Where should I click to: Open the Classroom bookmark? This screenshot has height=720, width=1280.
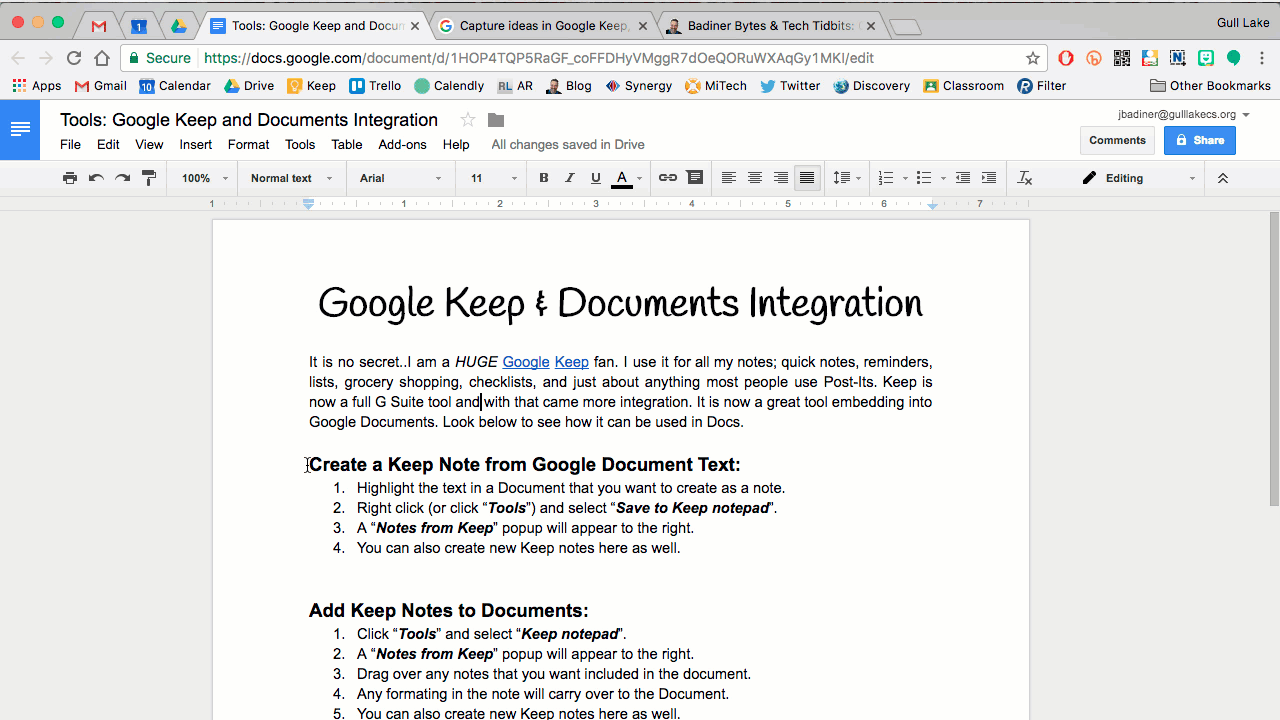coord(963,86)
